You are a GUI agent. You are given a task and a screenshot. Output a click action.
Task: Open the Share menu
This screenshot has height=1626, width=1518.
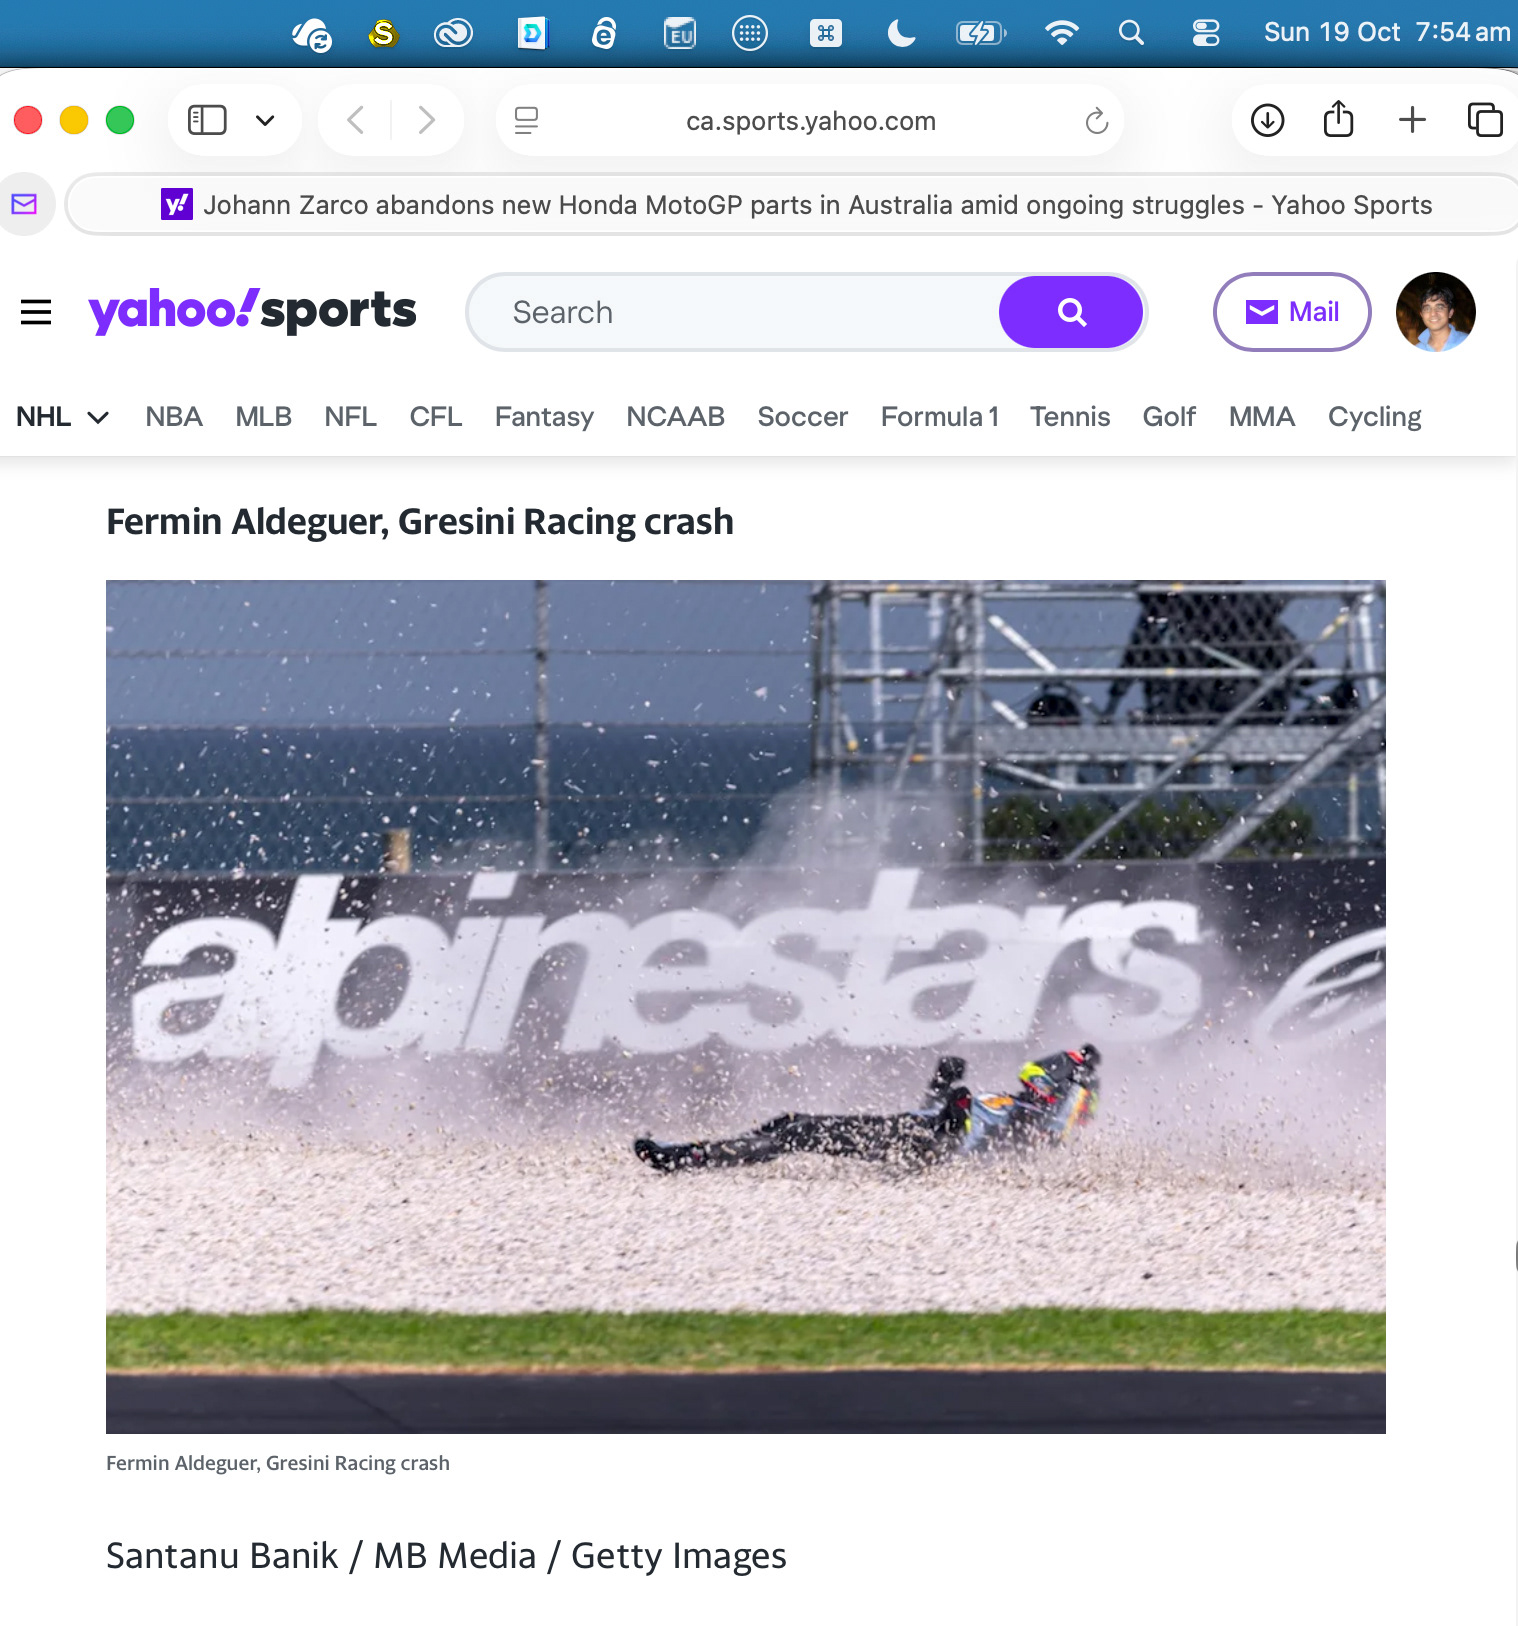[1338, 119]
